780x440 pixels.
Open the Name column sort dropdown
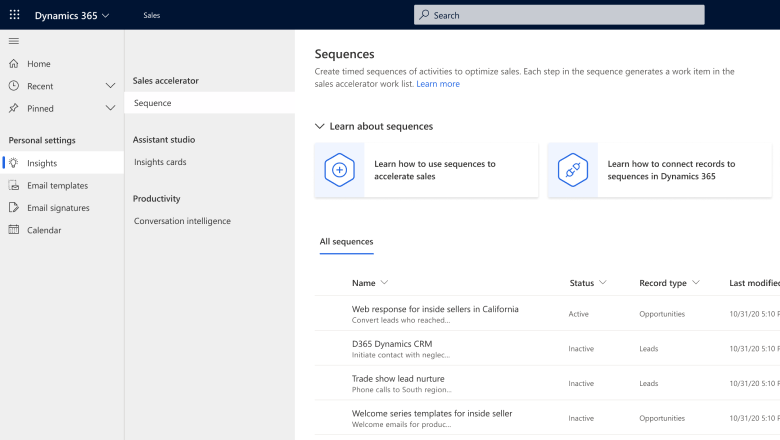(x=384, y=282)
